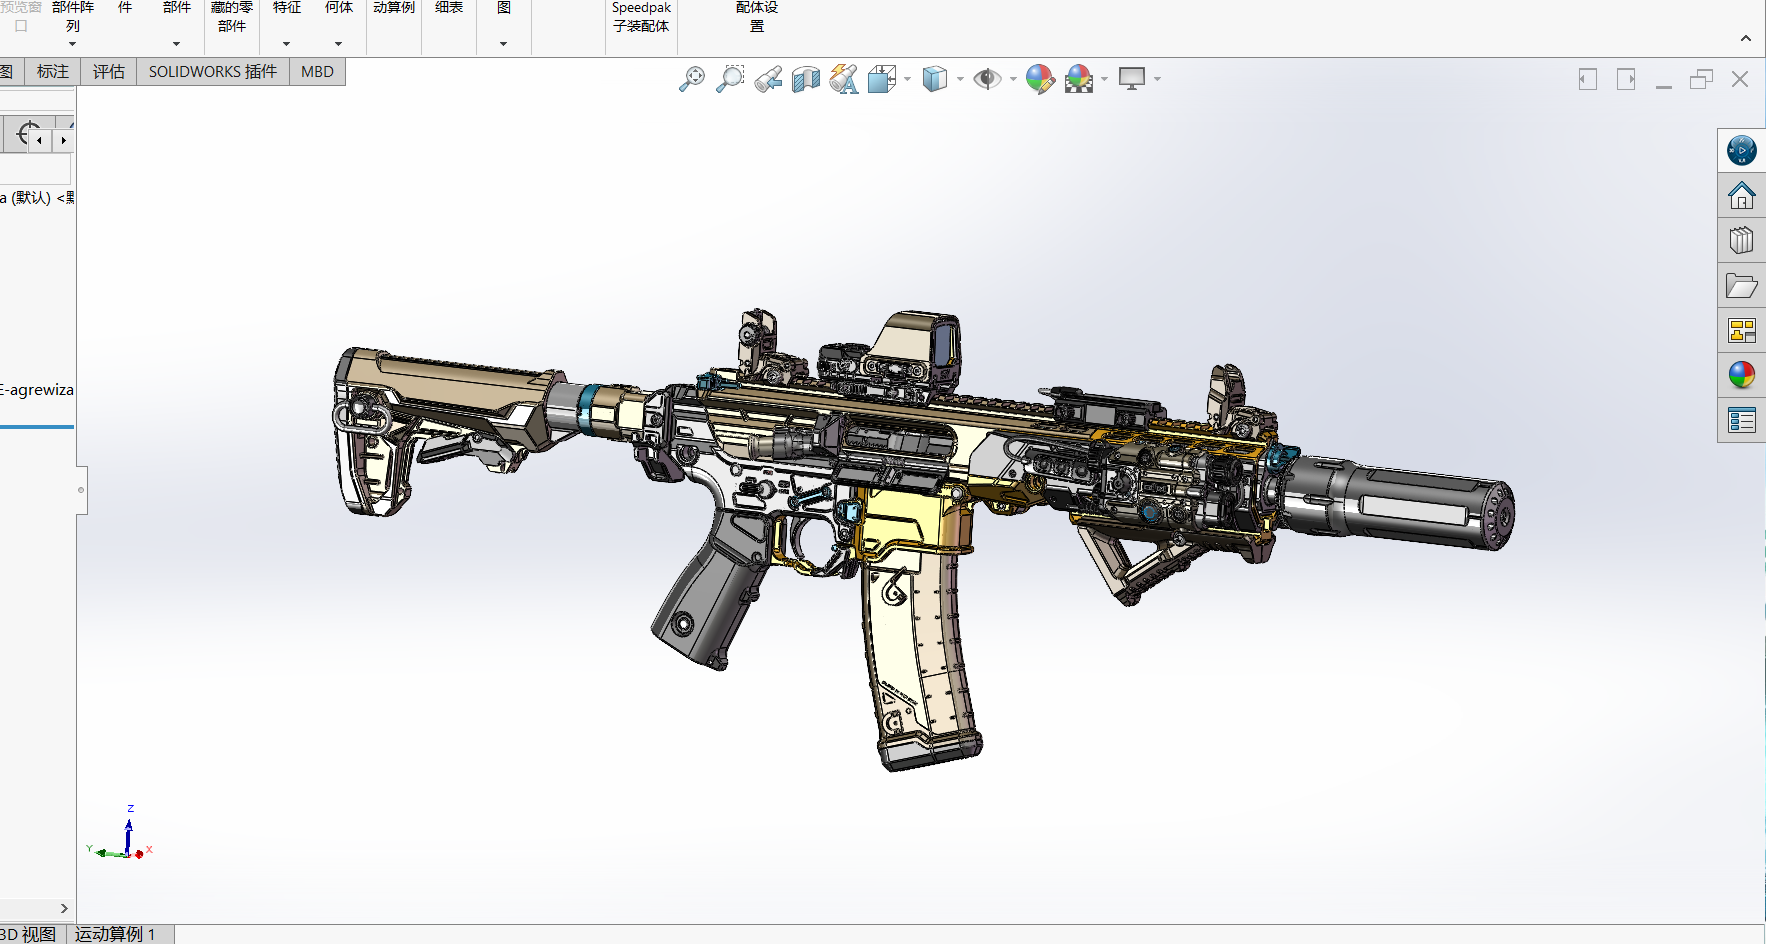1766x944 pixels.
Task: Click the left panel toggle icon beside window controls
Action: tap(1588, 79)
